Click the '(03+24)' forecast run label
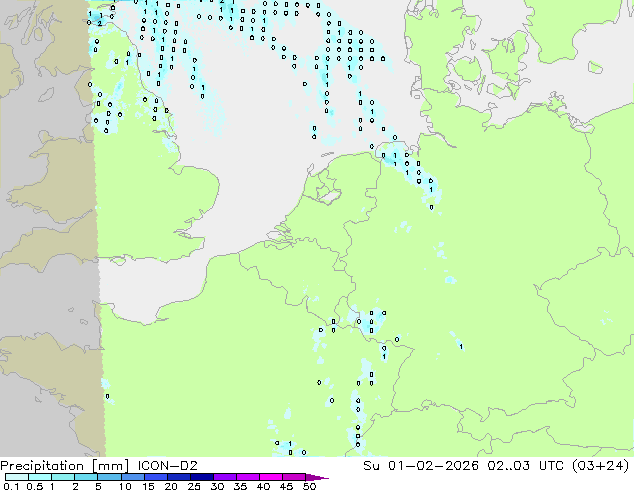The image size is (634, 490). tap(601, 465)
